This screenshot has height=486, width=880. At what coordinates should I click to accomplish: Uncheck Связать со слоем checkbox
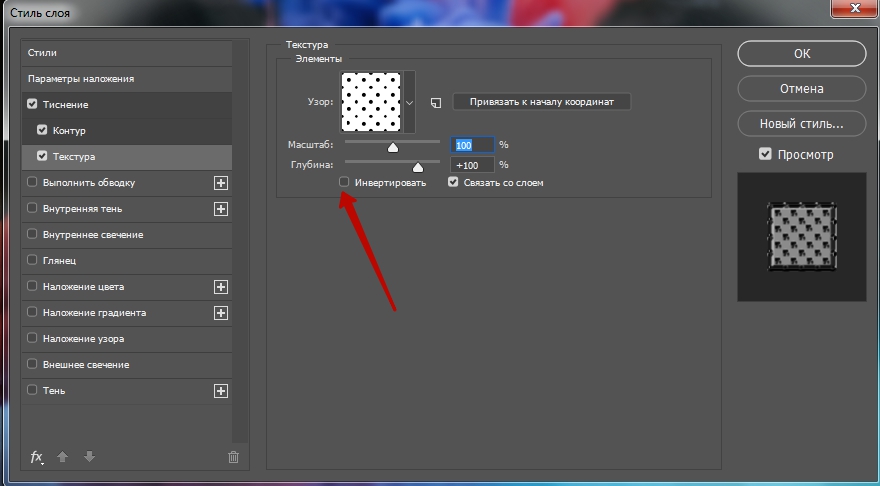pyautogui.click(x=453, y=181)
